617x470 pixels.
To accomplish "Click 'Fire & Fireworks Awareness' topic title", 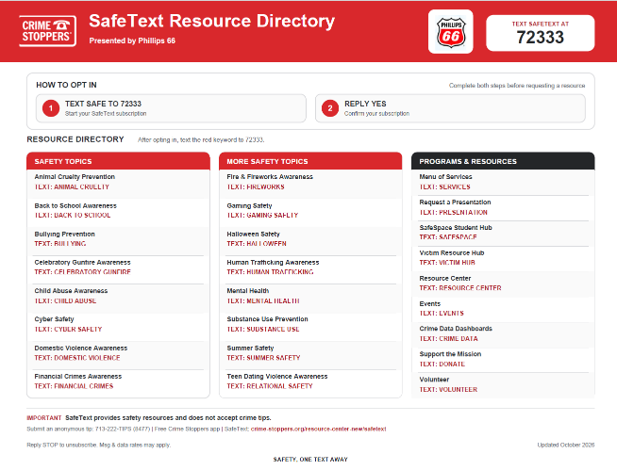I will pos(270,177).
